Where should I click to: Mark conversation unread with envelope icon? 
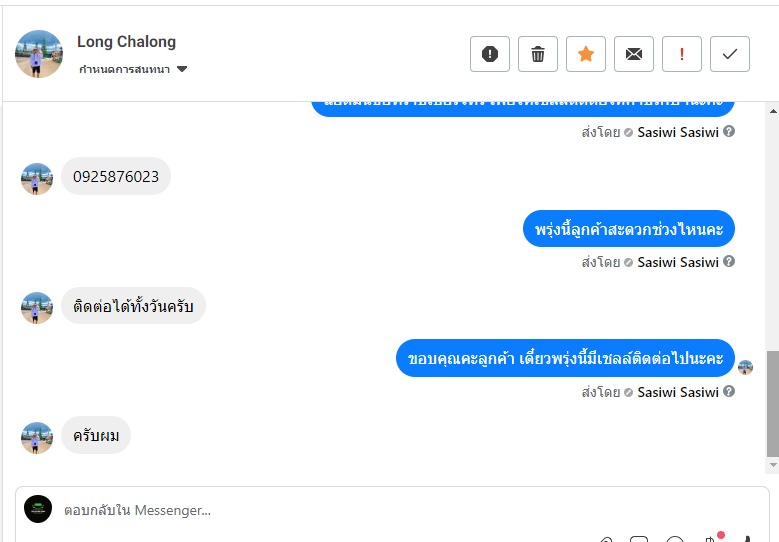pyautogui.click(x=634, y=54)
